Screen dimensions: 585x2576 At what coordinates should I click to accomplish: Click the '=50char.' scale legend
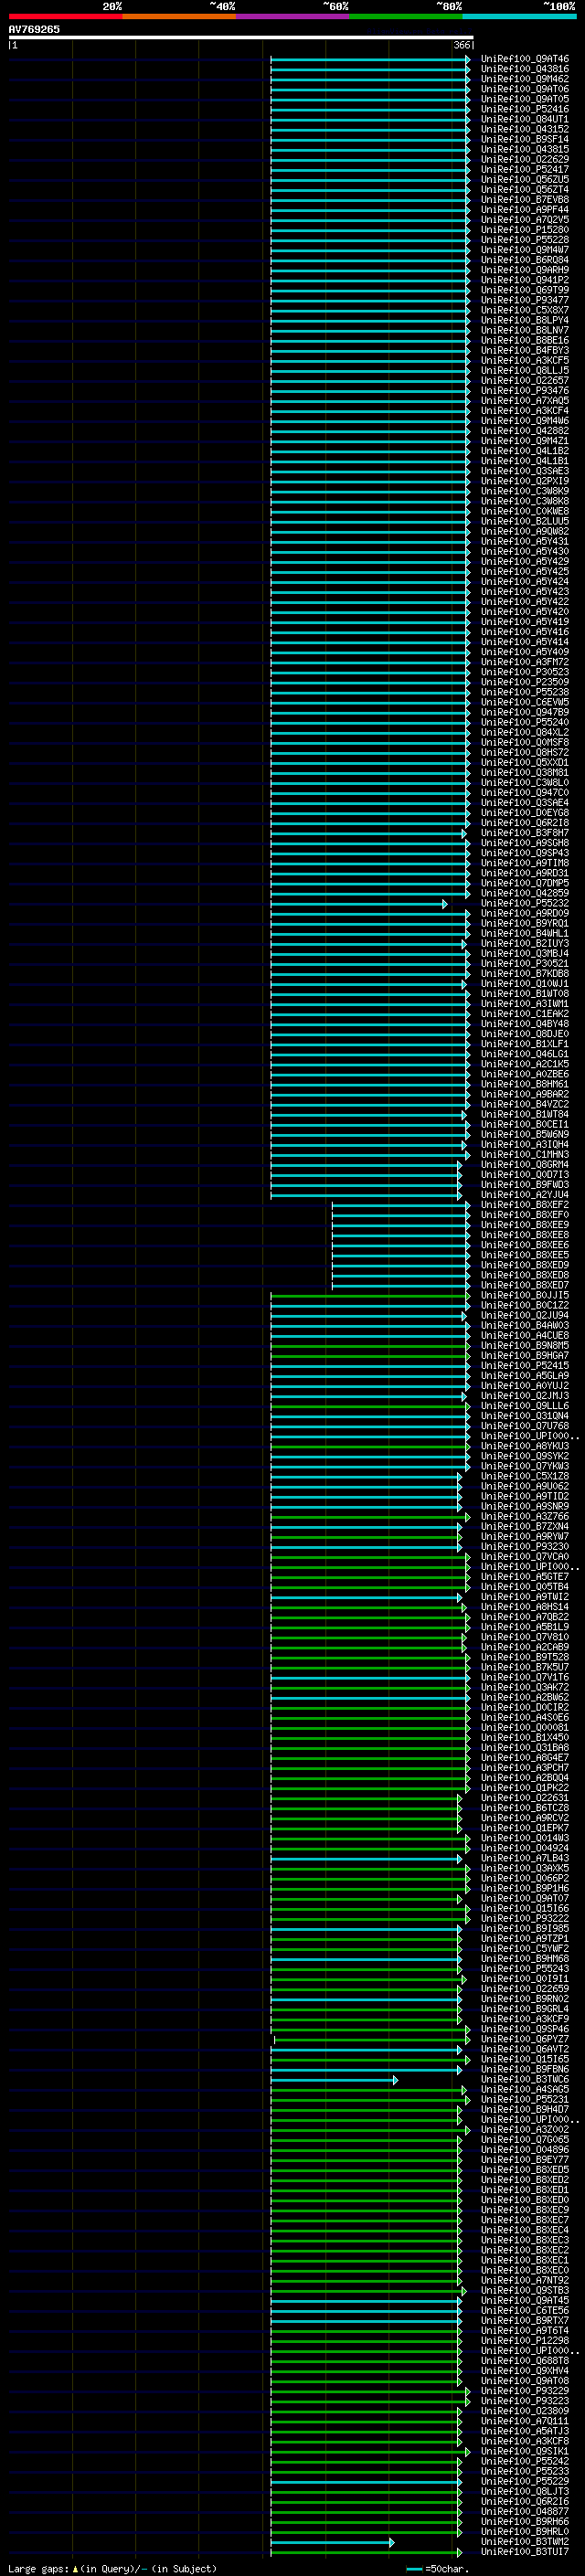(436, 2568)
